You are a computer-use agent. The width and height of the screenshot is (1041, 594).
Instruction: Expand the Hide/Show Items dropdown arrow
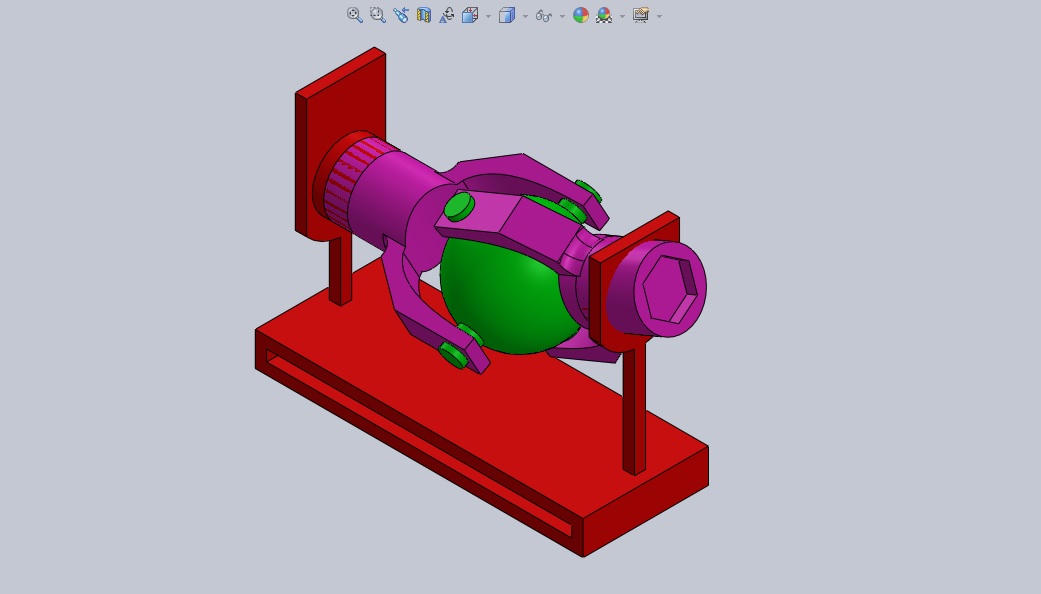(562, 16)
